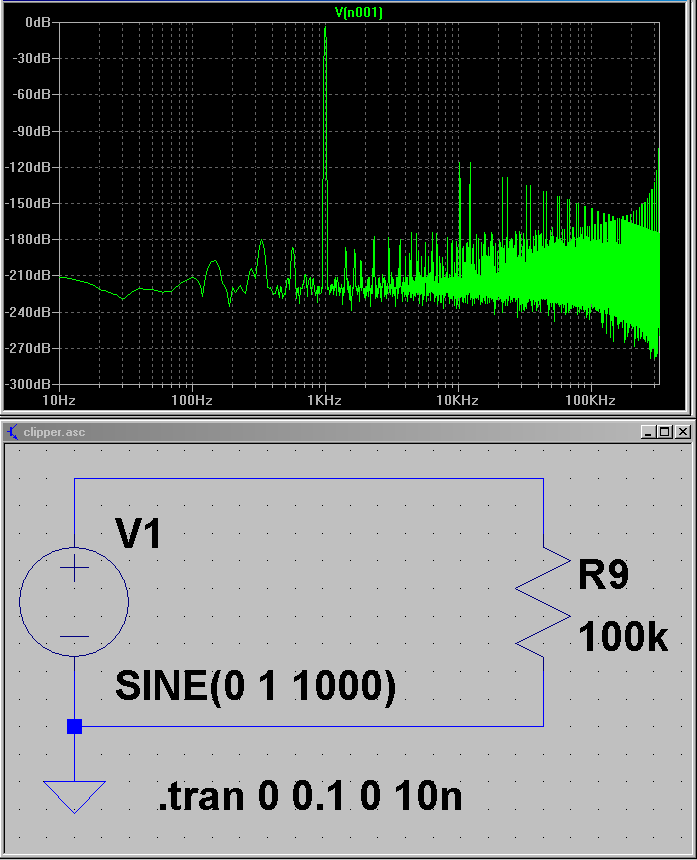Close the clipper.asc schematic window
The image size is (697, 860).
[682, 432]
